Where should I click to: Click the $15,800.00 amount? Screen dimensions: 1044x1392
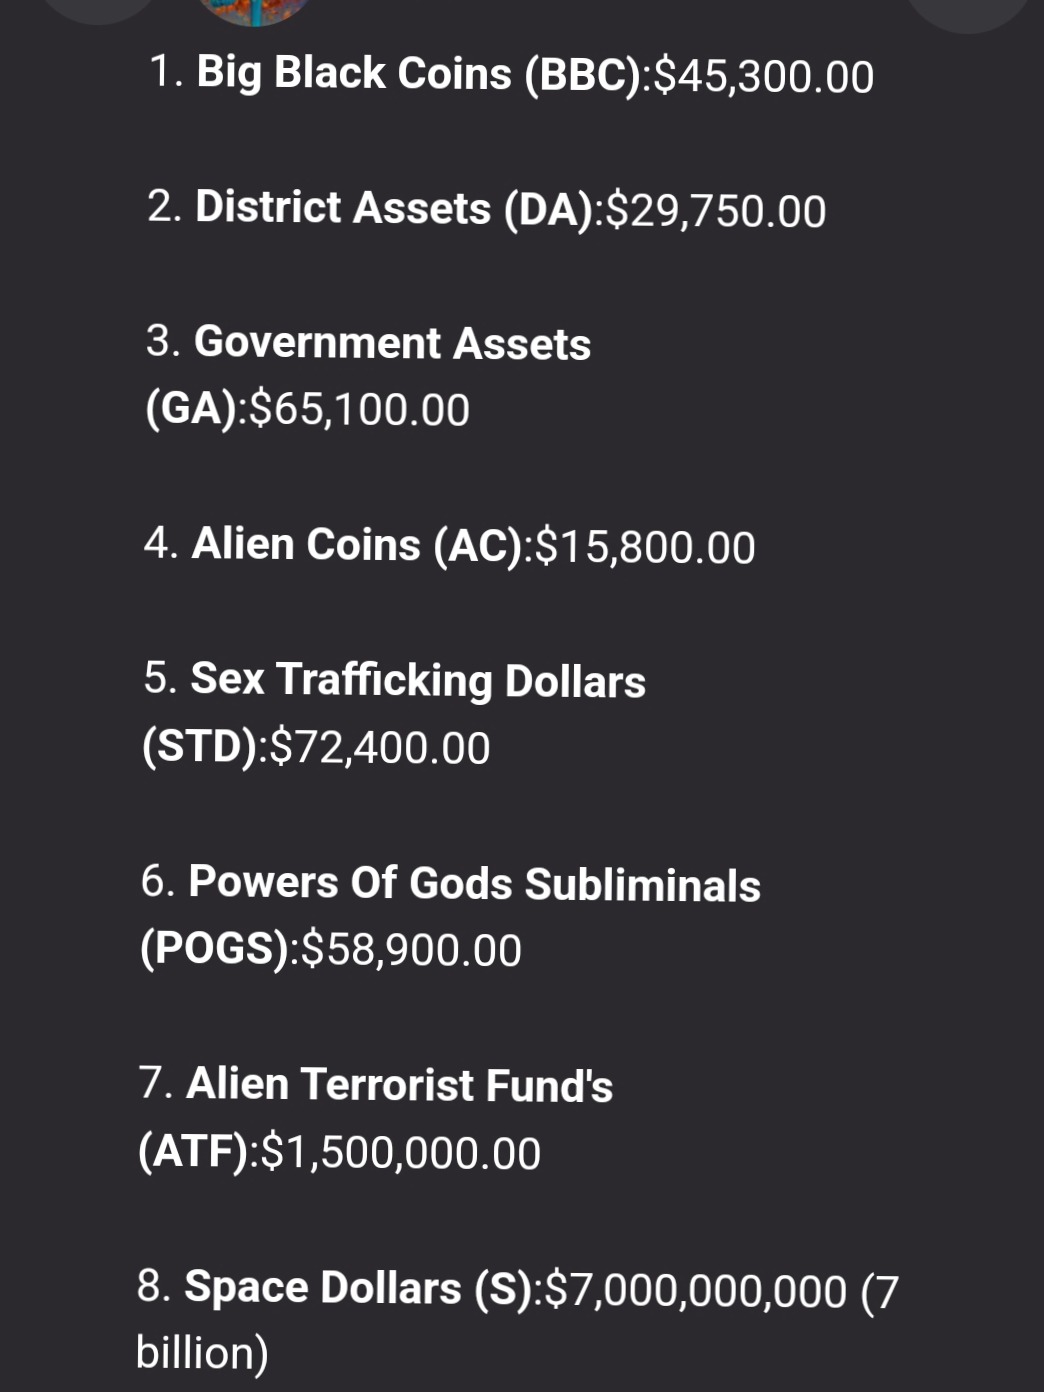point(645,547)
